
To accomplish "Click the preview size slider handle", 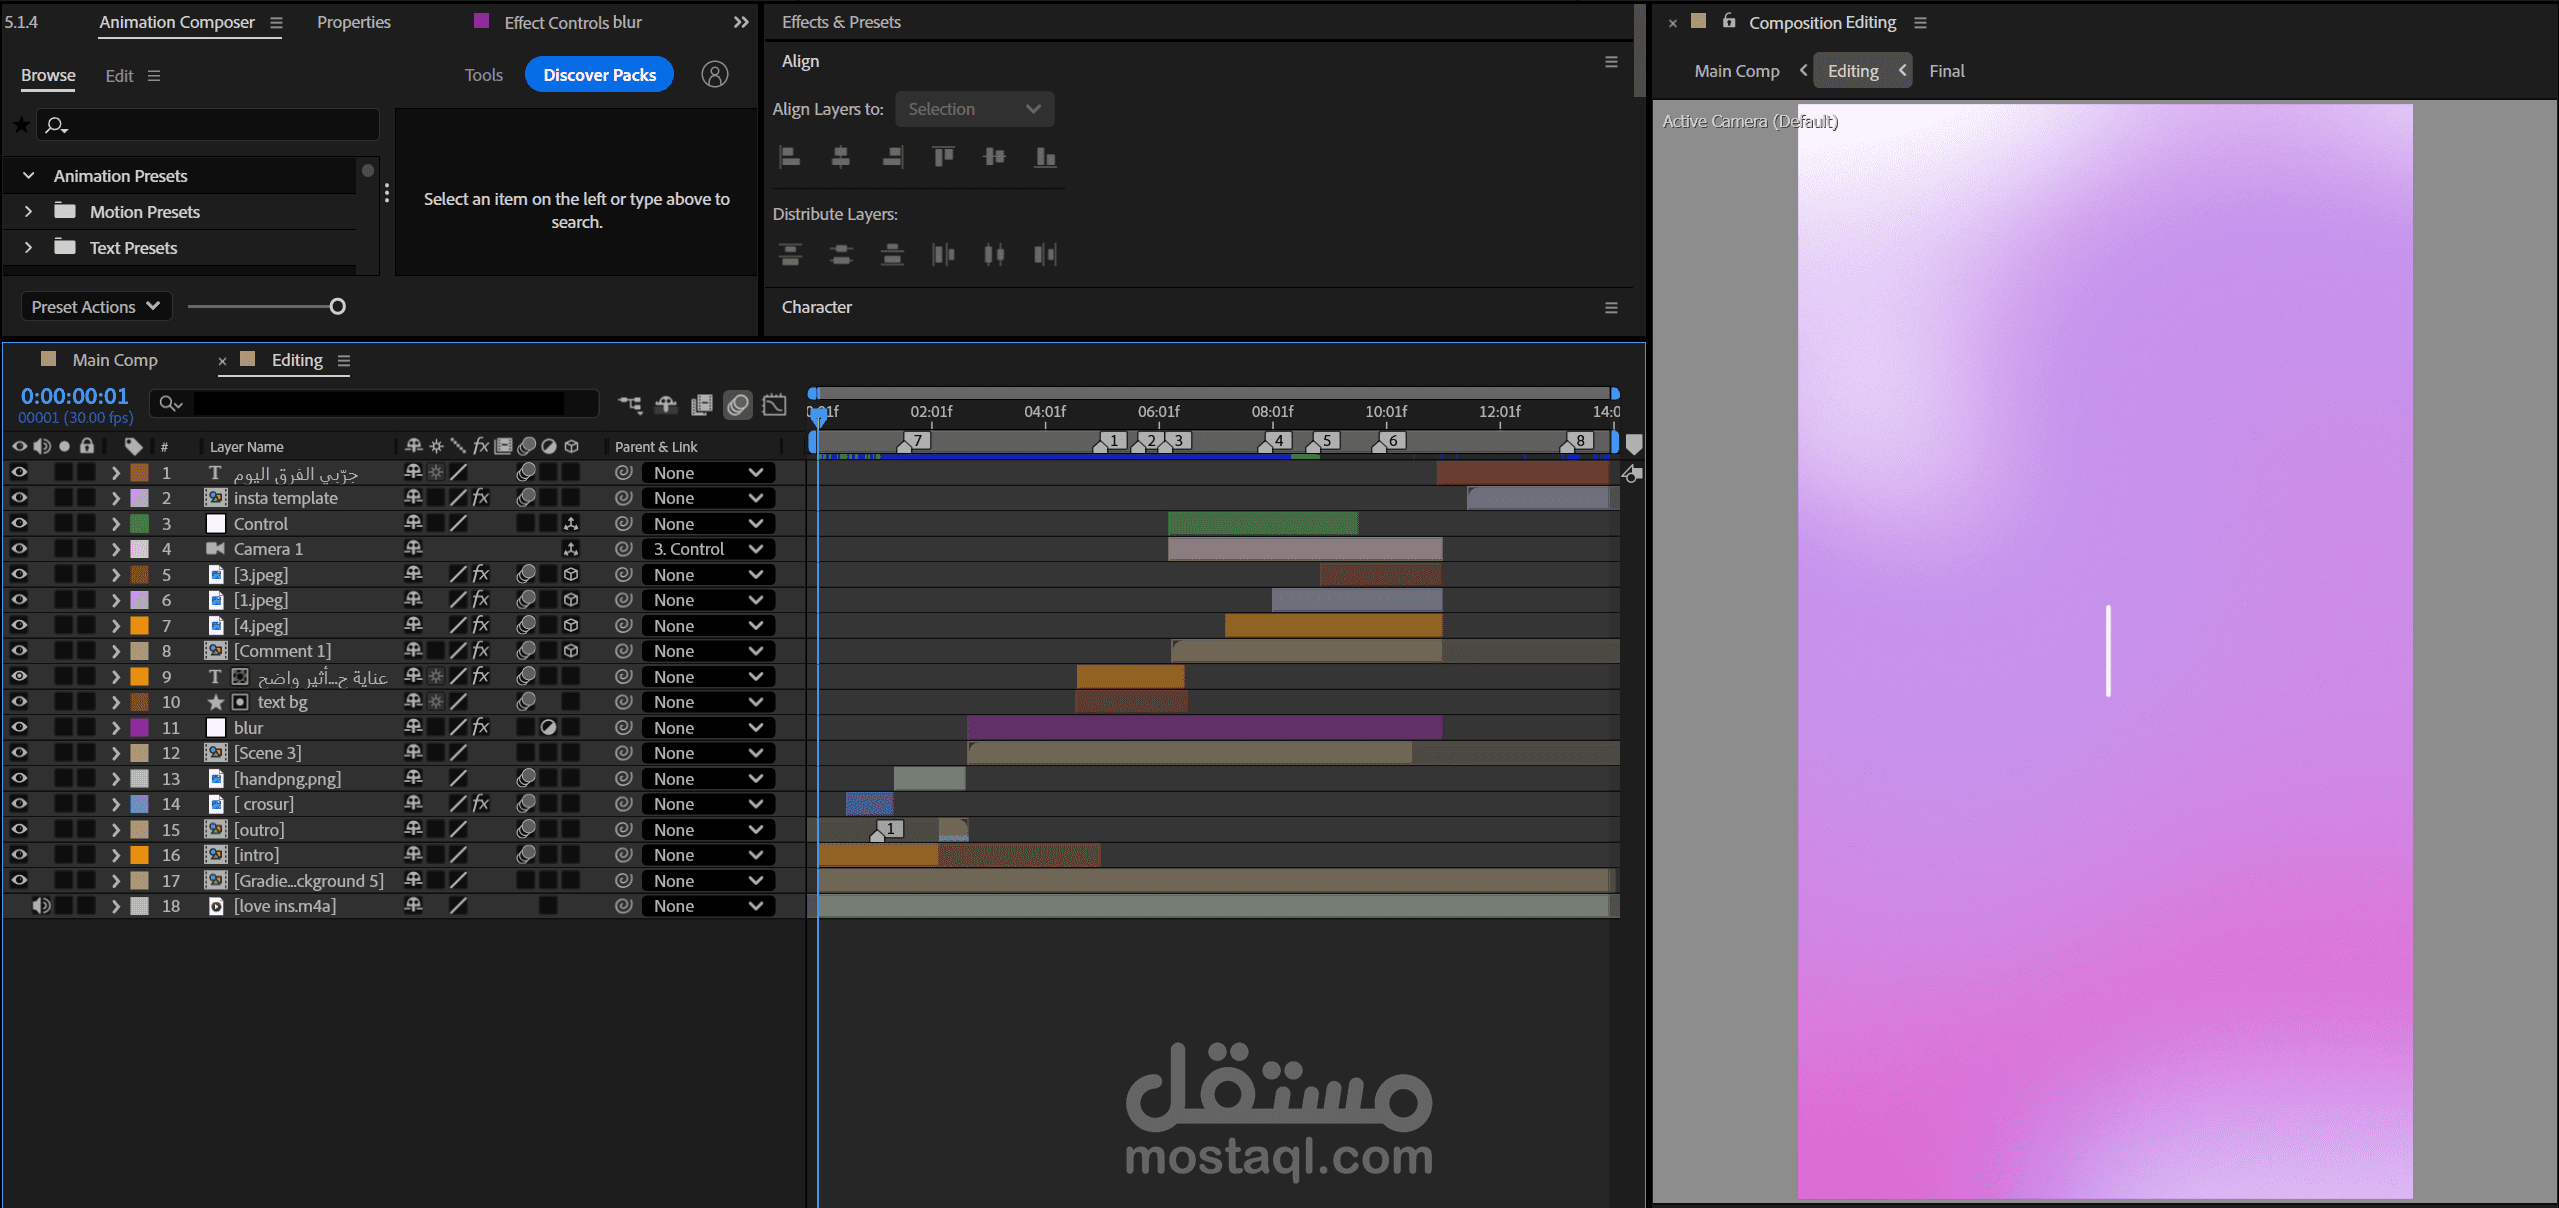I will pos(338,307).
